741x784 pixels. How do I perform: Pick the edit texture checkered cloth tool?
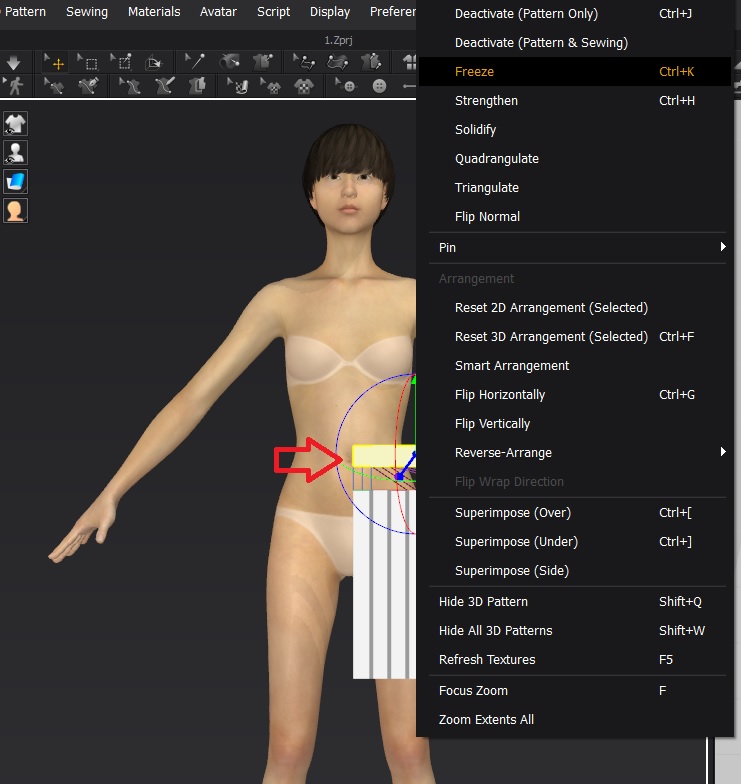coord(238,86)
